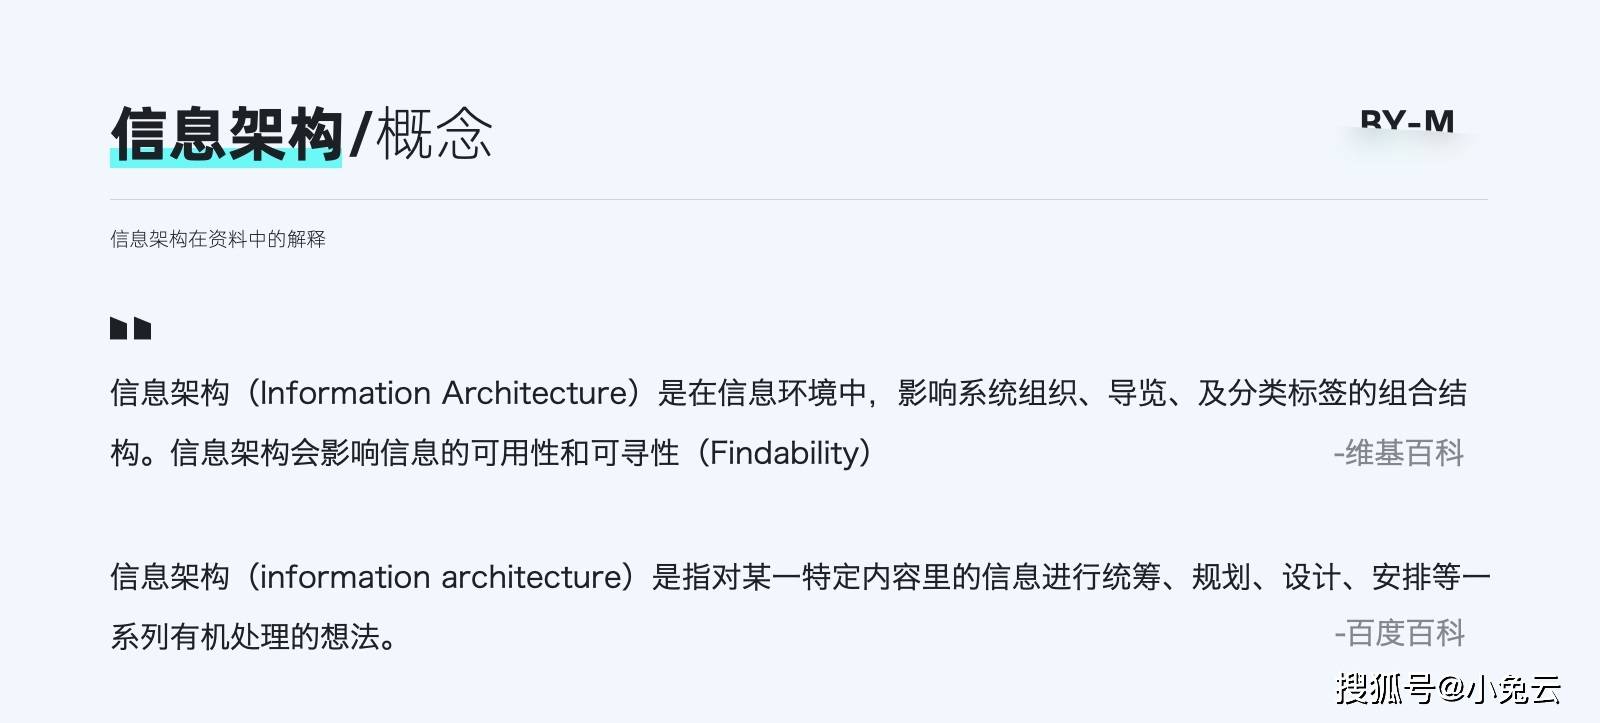Click the 搜狐号@小兔云 watermark
Viewport: 1600px width, 723px height.
click(1449, 689)
